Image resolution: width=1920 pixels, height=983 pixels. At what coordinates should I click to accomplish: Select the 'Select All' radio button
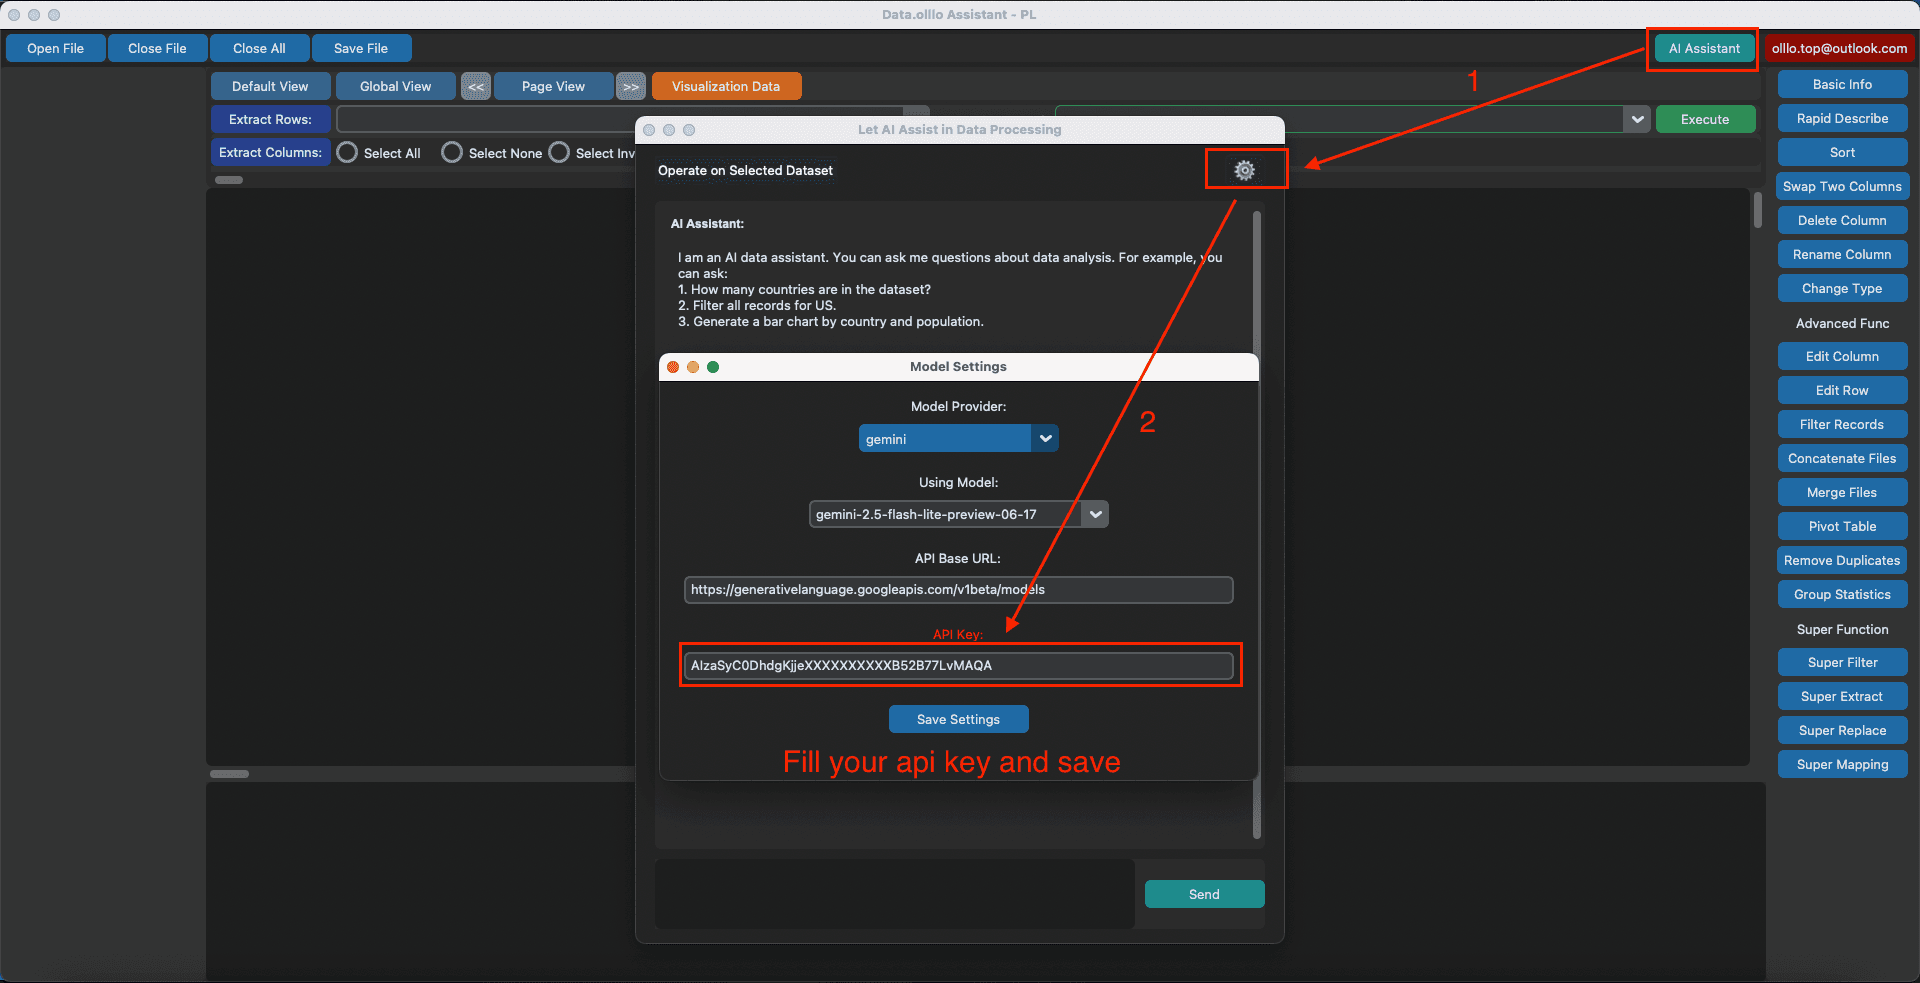click(347, 152)
